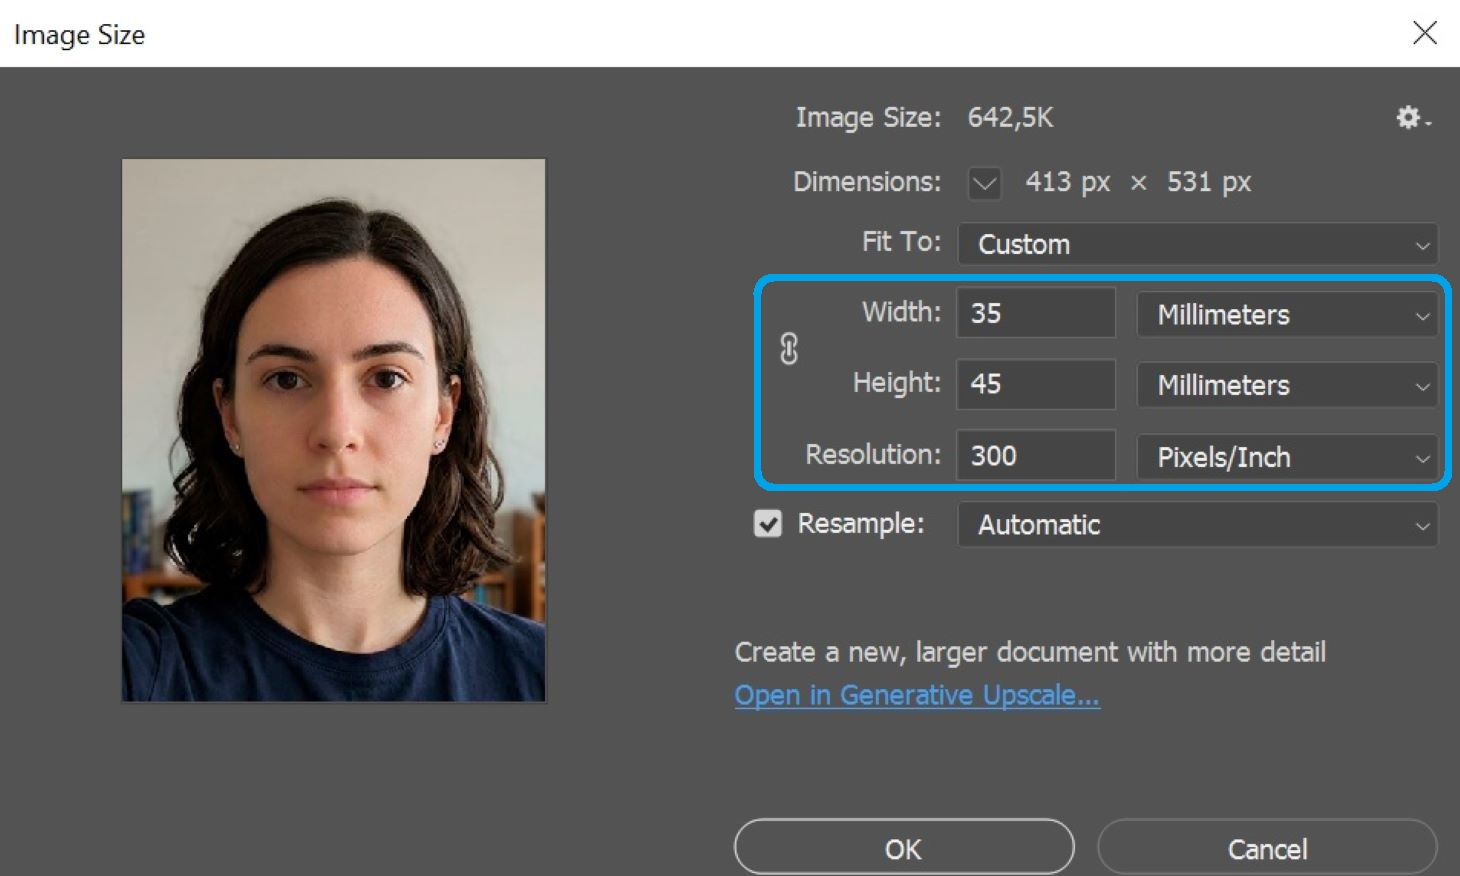Open Generative Upscale link

click(x=917, y=695)
